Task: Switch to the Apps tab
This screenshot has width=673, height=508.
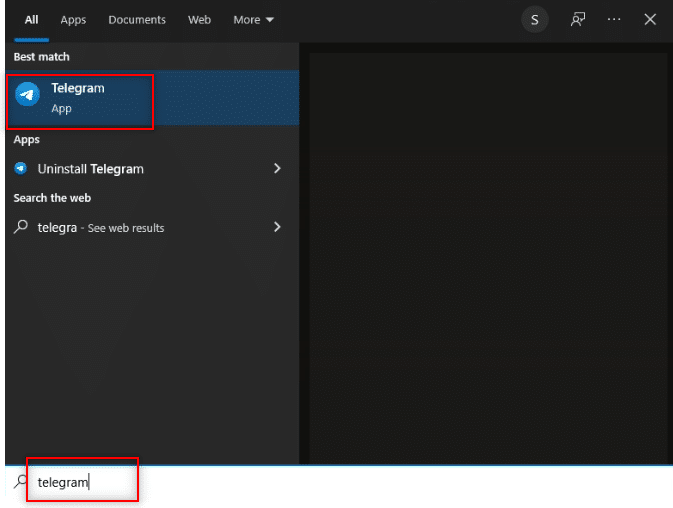Action: coord(73,20)
